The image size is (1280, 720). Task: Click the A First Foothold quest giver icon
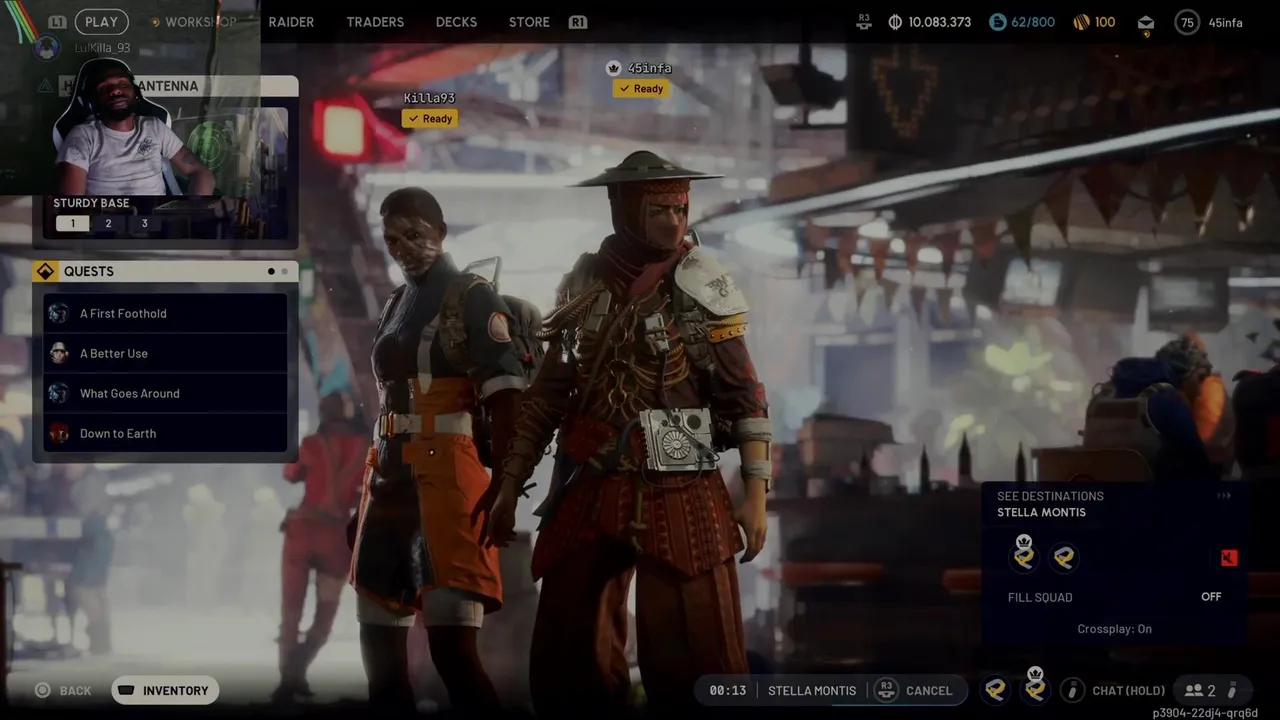click(59, 313)
